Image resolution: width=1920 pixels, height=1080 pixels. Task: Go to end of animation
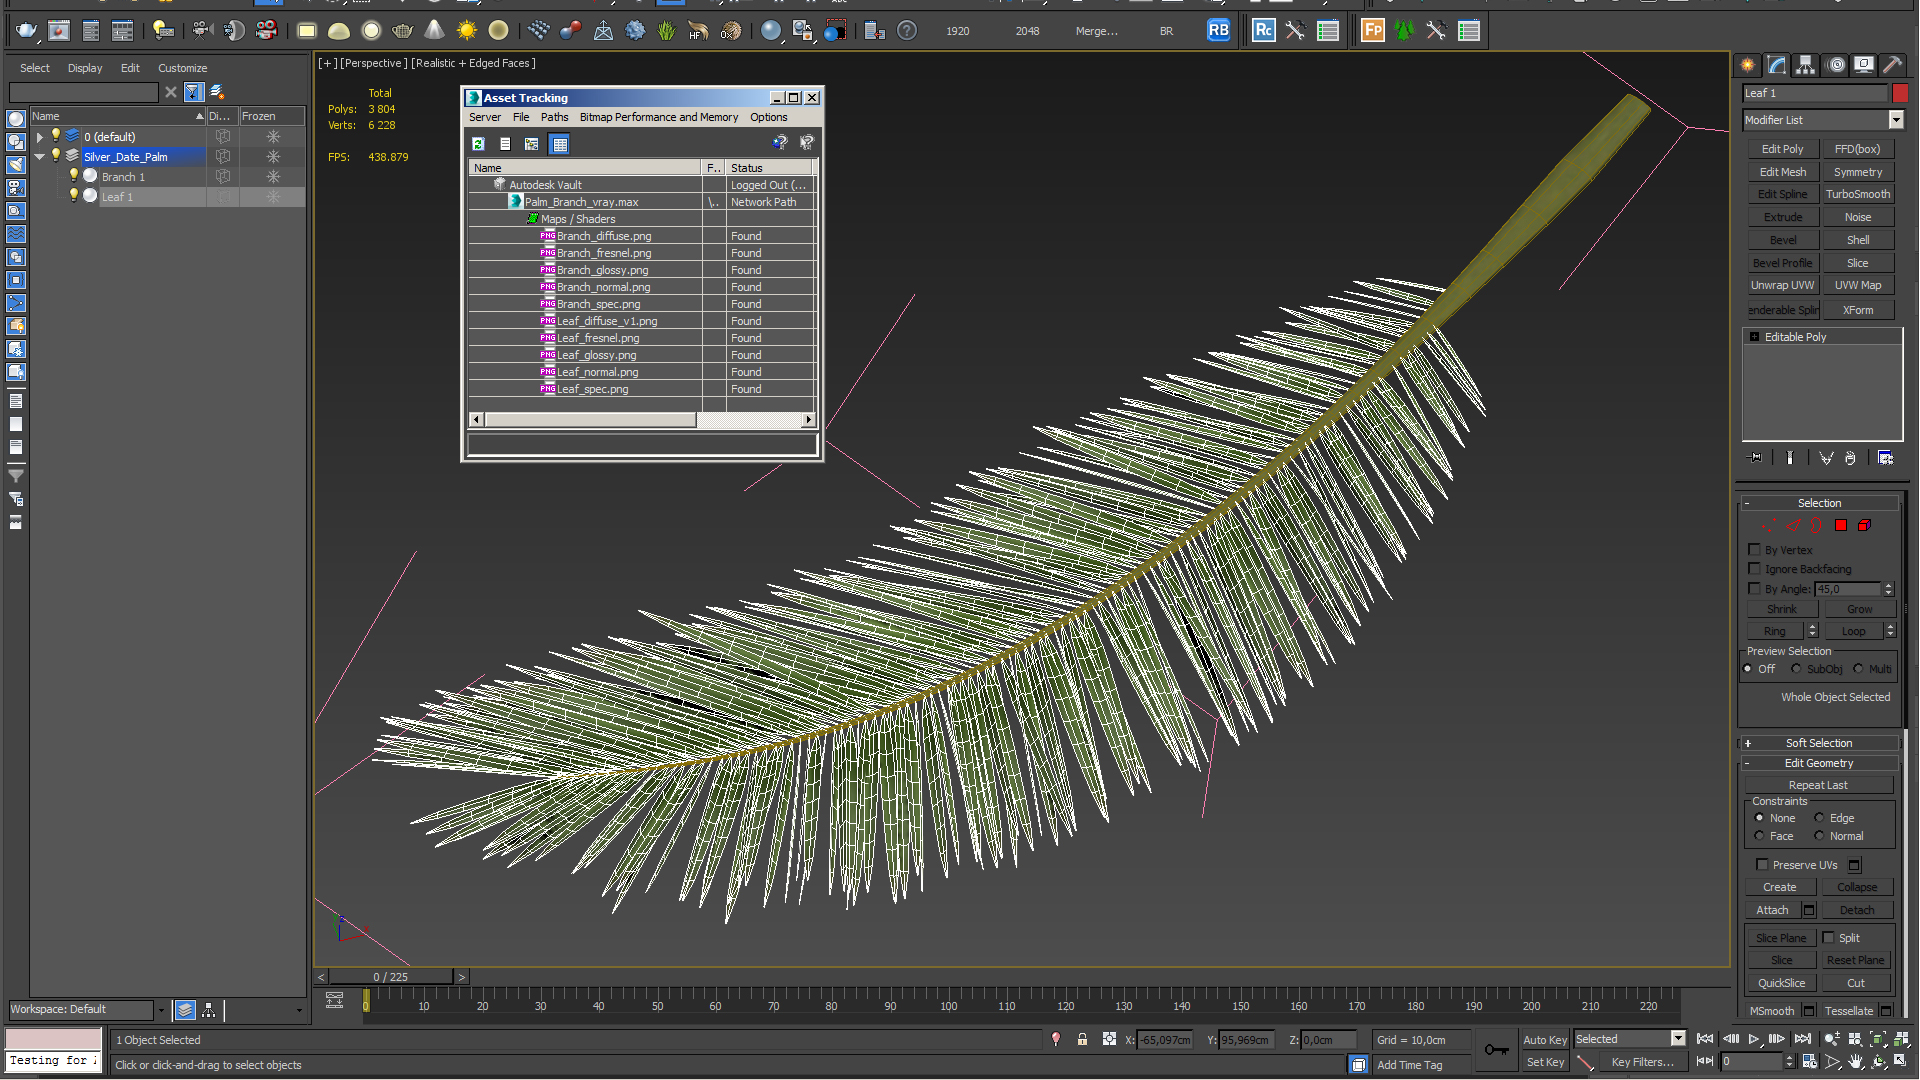tap(1803, 1040)
